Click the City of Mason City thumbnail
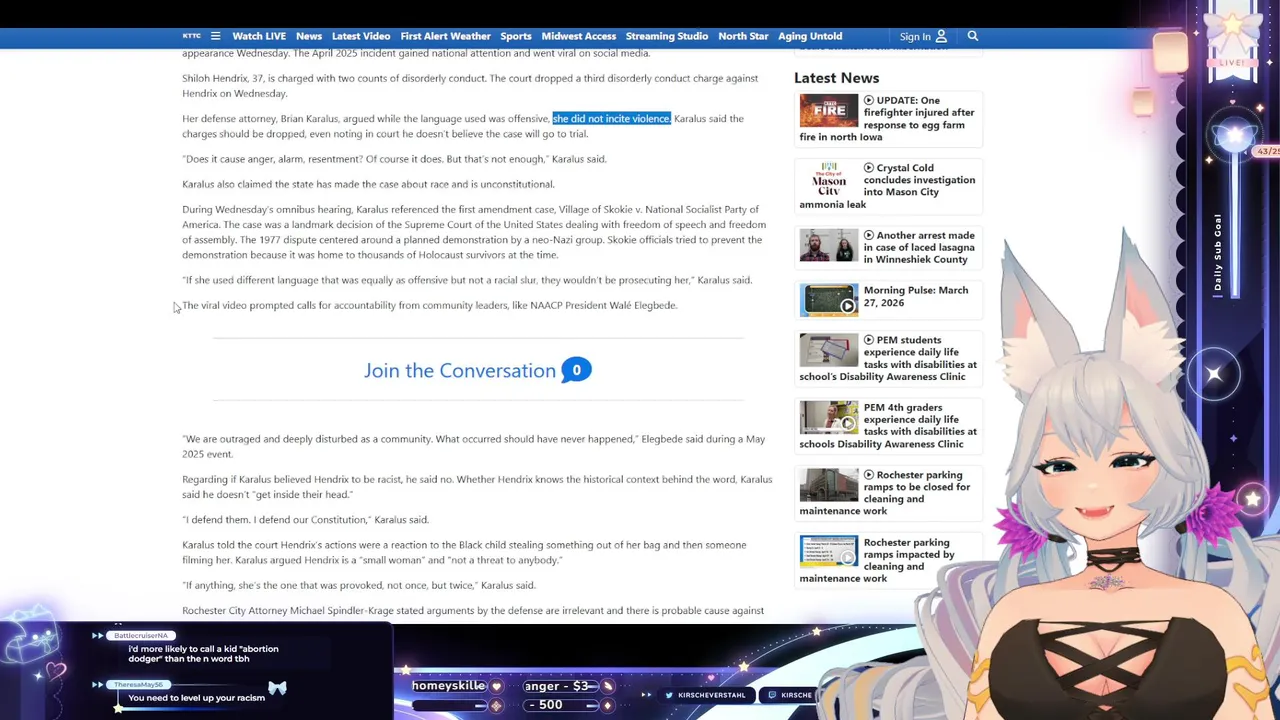 (828, 178)
